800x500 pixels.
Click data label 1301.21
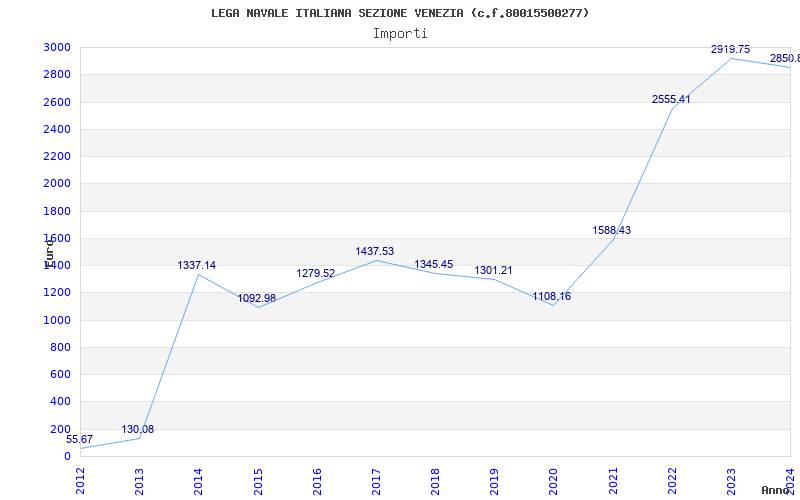493,270
